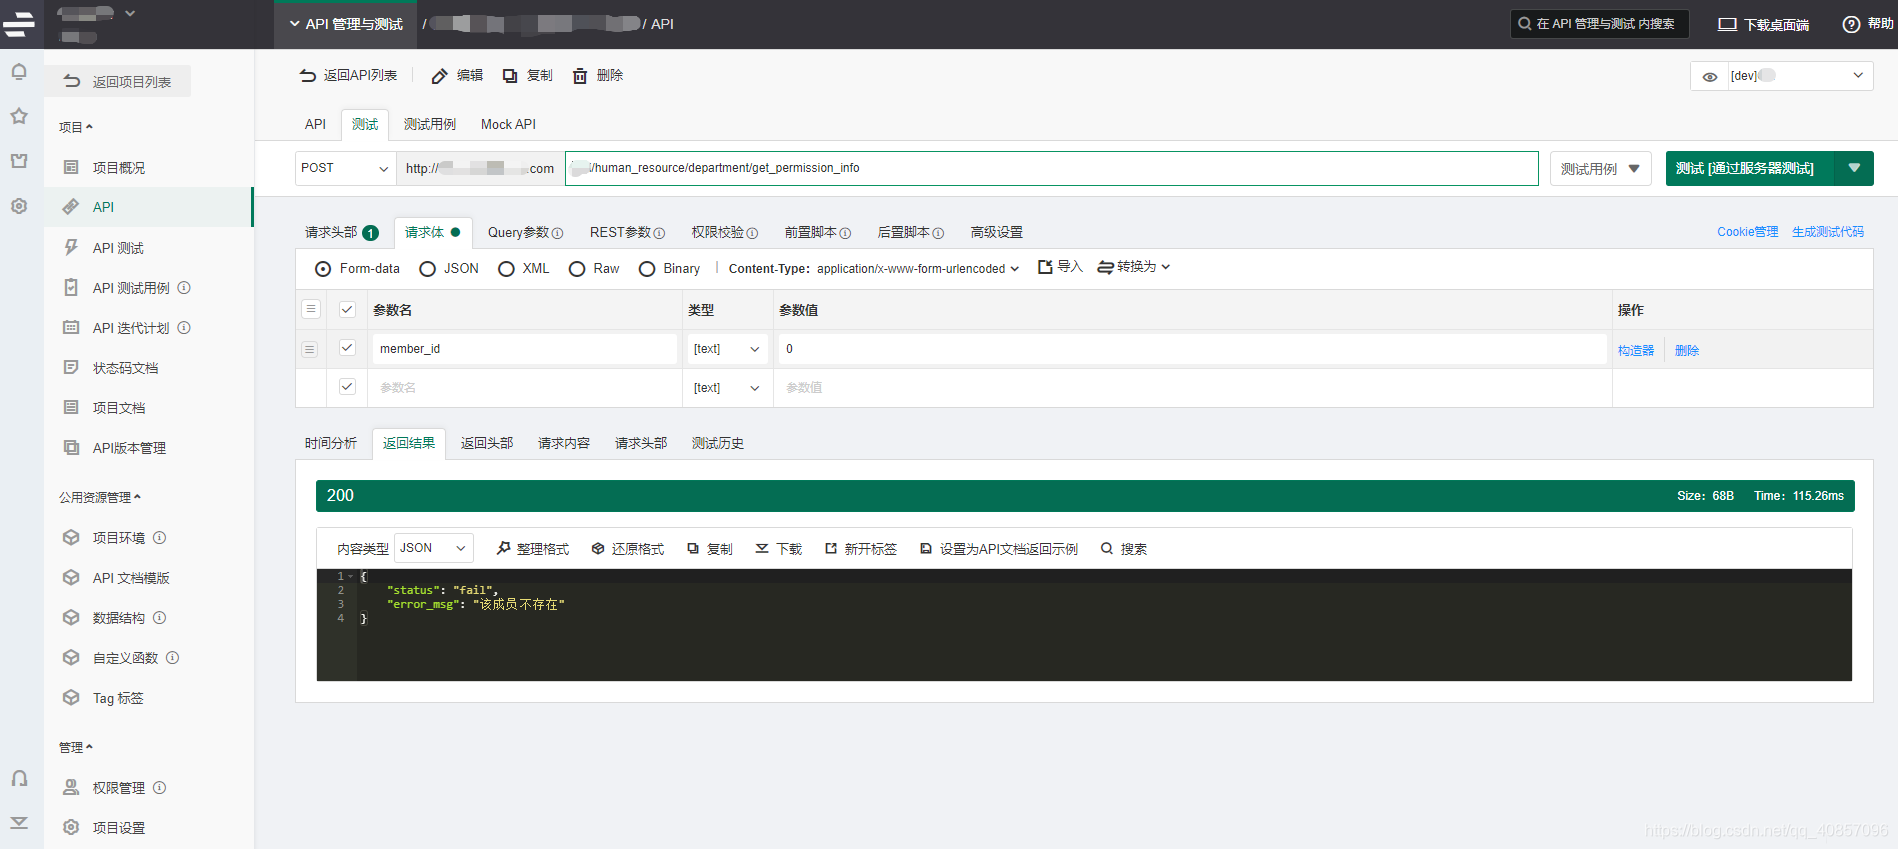The image size is (1898, 849).
Task: Click the member_id value input field
Action: tap(1193, 349)
